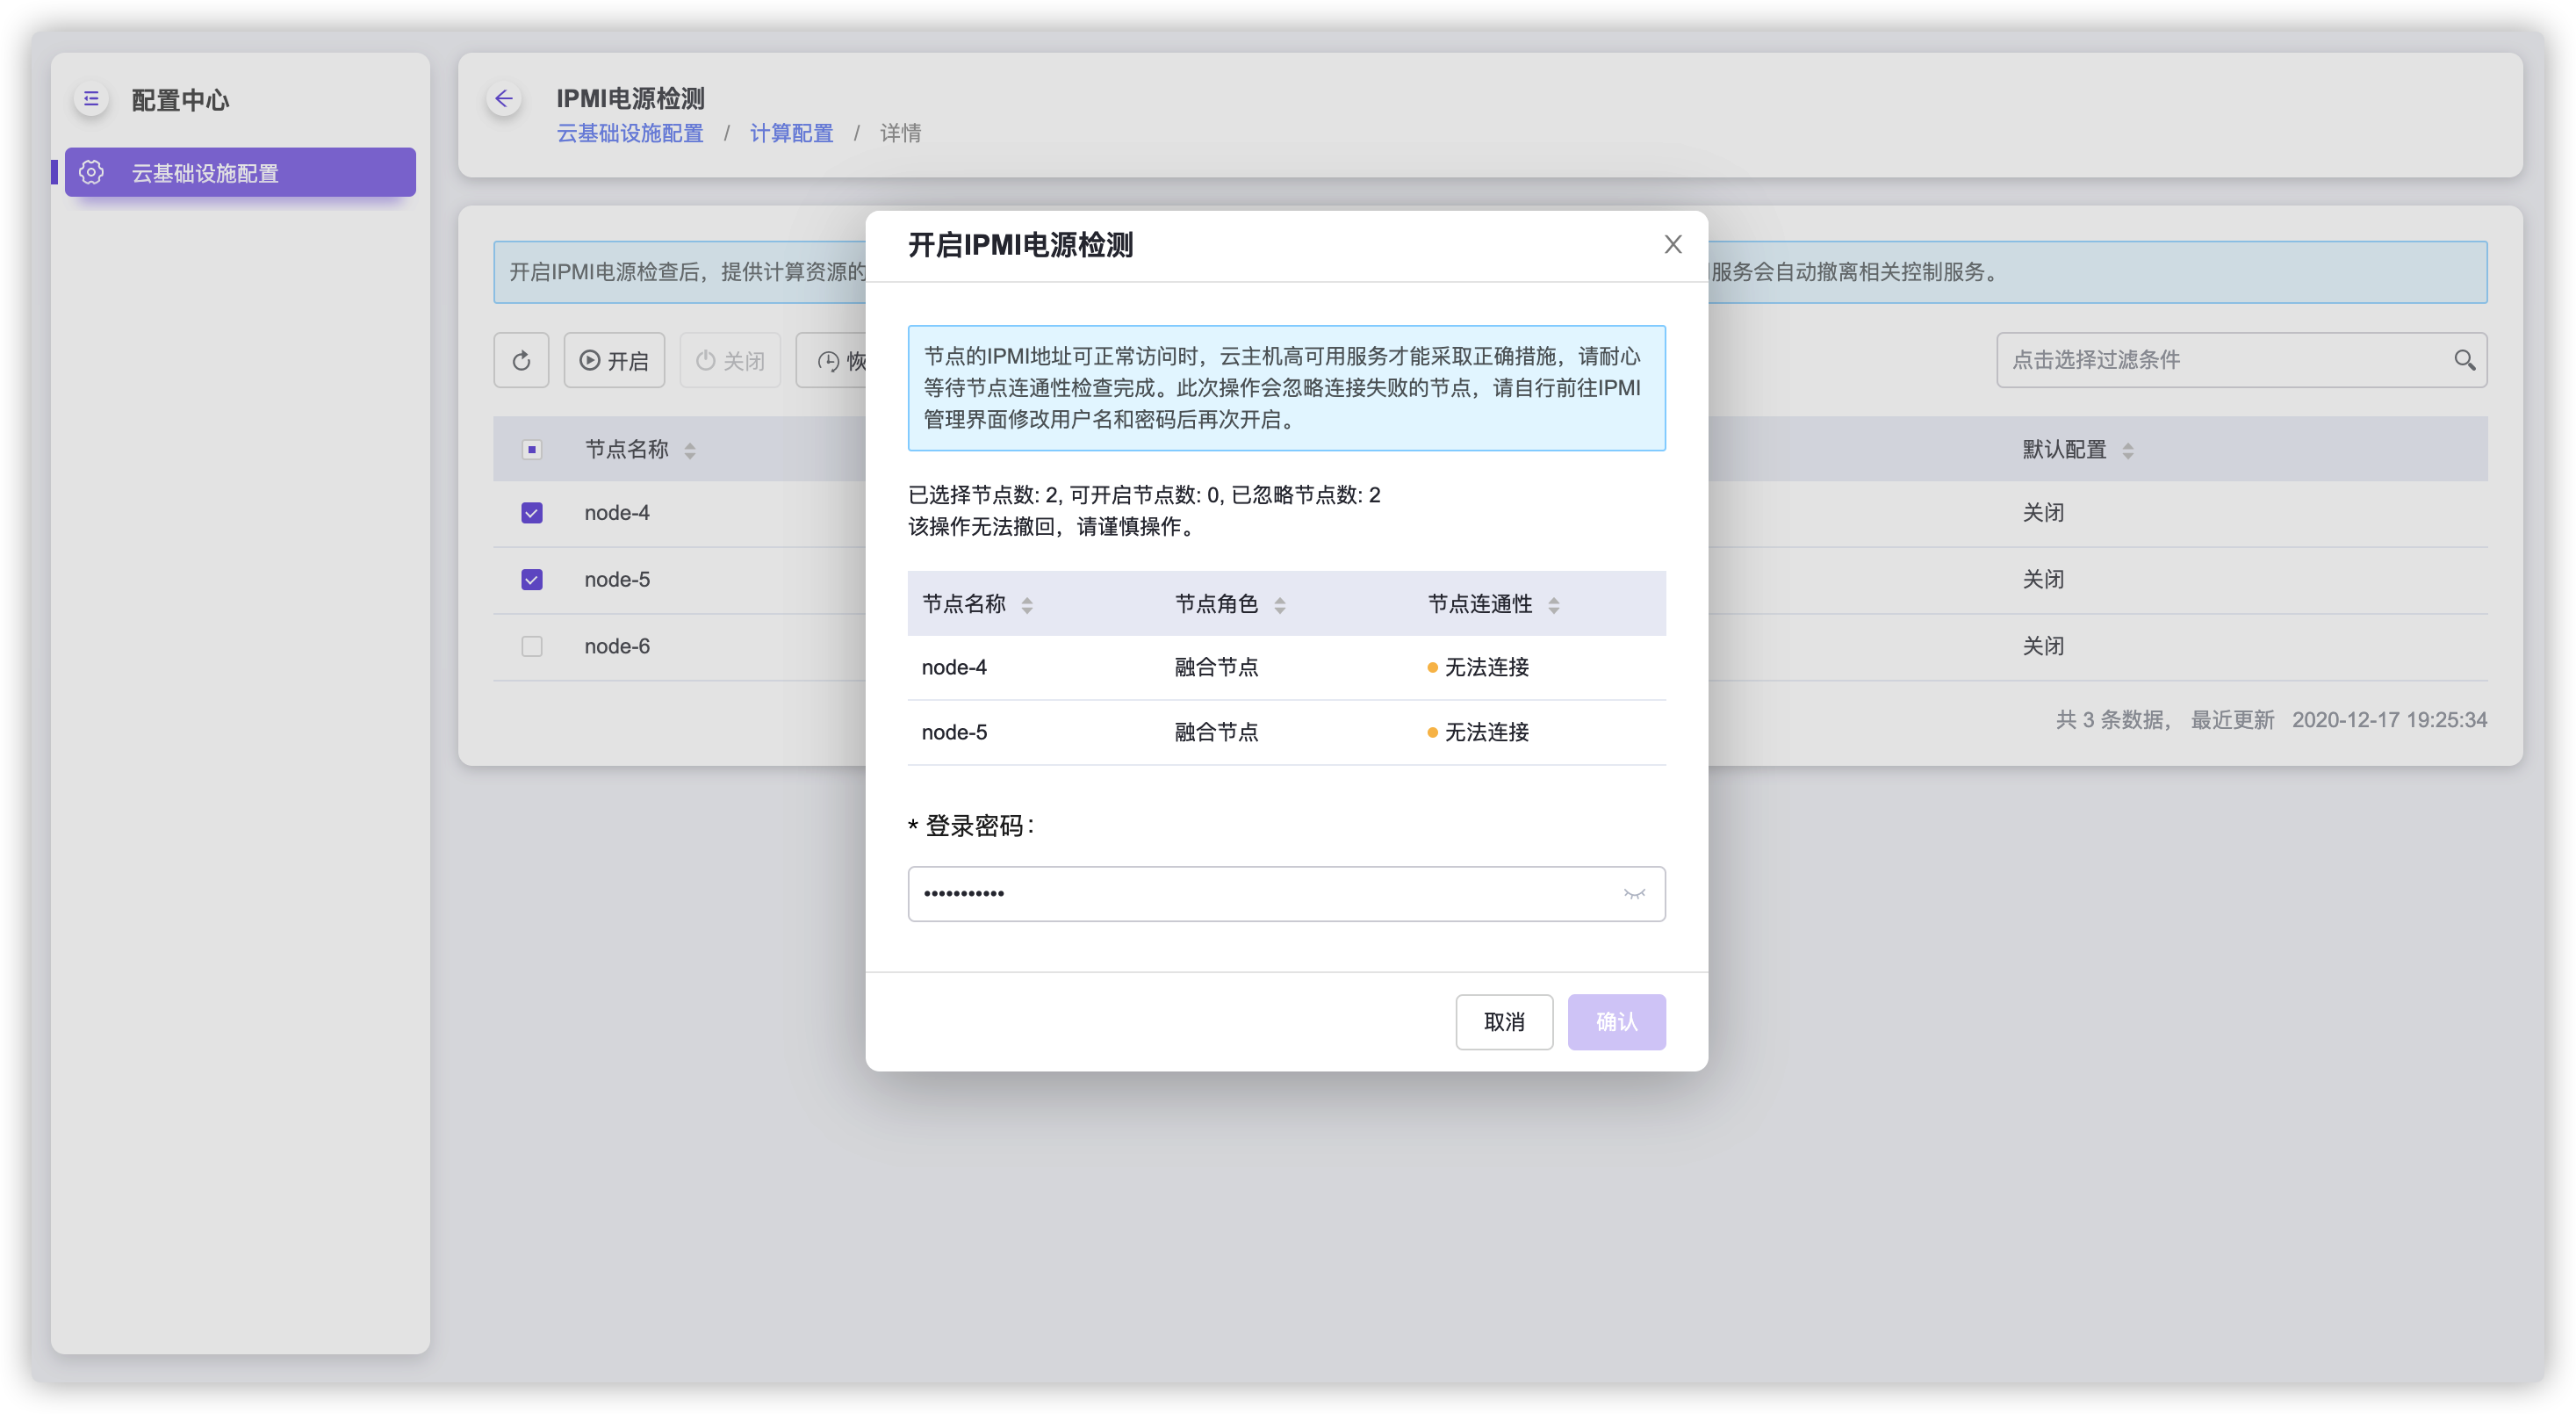The width and height of the screenshot is (2576, 1414).
Task: Click the back arrow beside IPMI电源检测
Action: pos(504,99)
